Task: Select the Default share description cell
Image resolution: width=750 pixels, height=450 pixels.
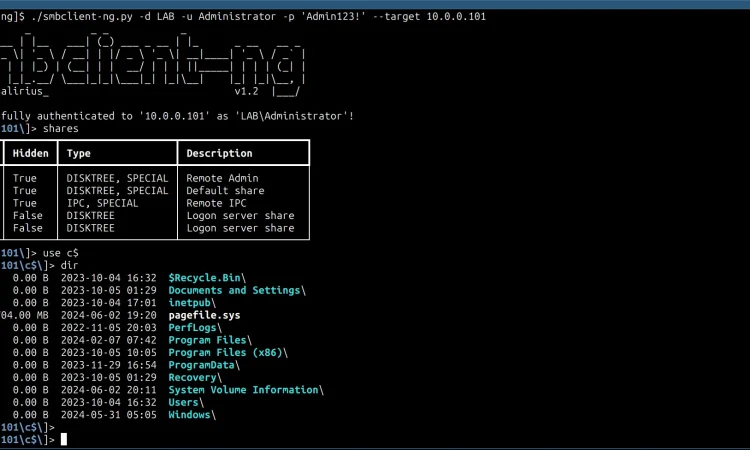Action: 225,191
